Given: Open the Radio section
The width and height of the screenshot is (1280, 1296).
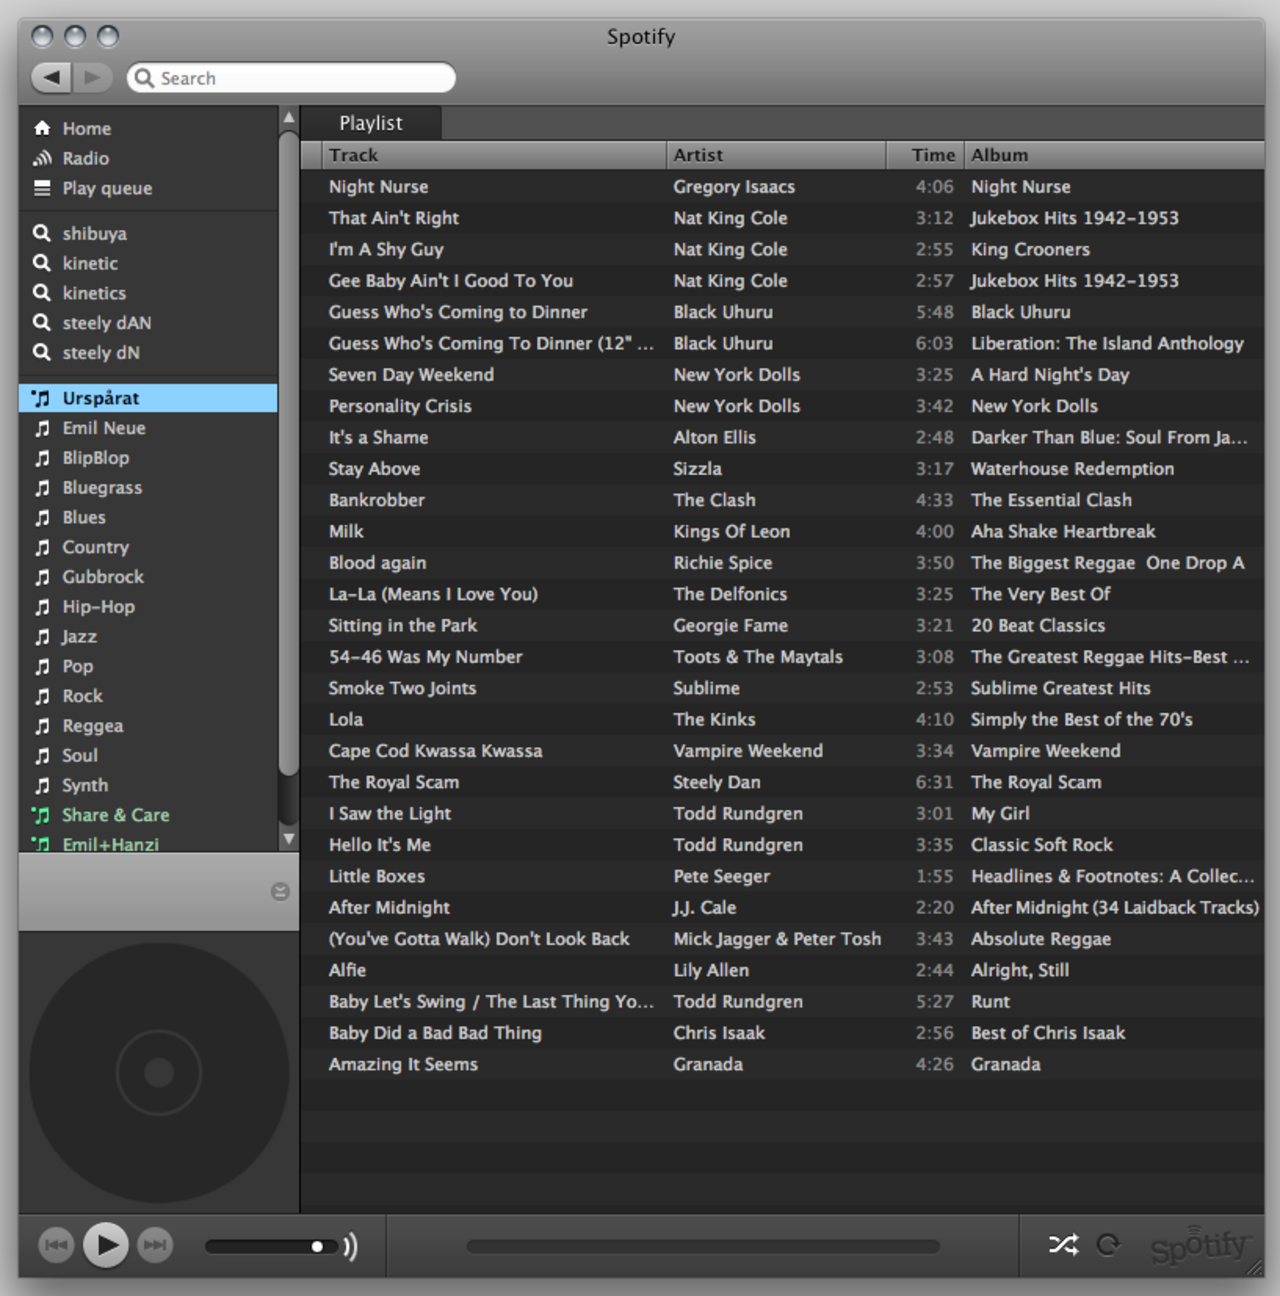Looking at the screenshot, I should click(x=85, y=158).
